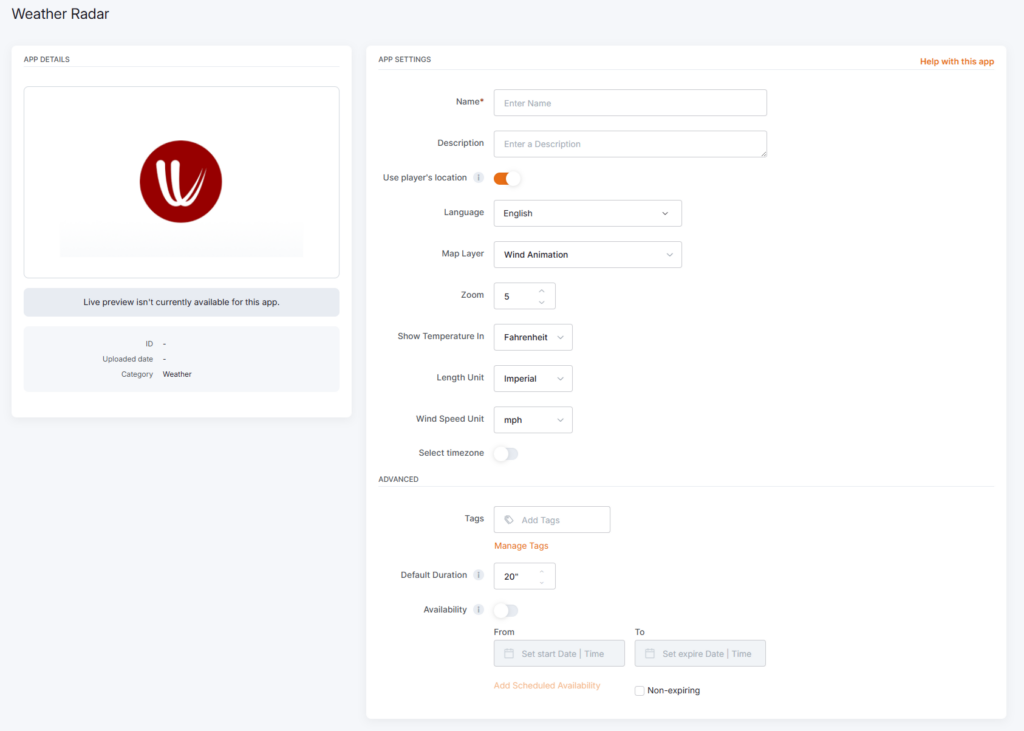Image resolution: width=1024 pixels, height=731 pixels.
Task: Open Help with this app link
Action: point(956,62)
